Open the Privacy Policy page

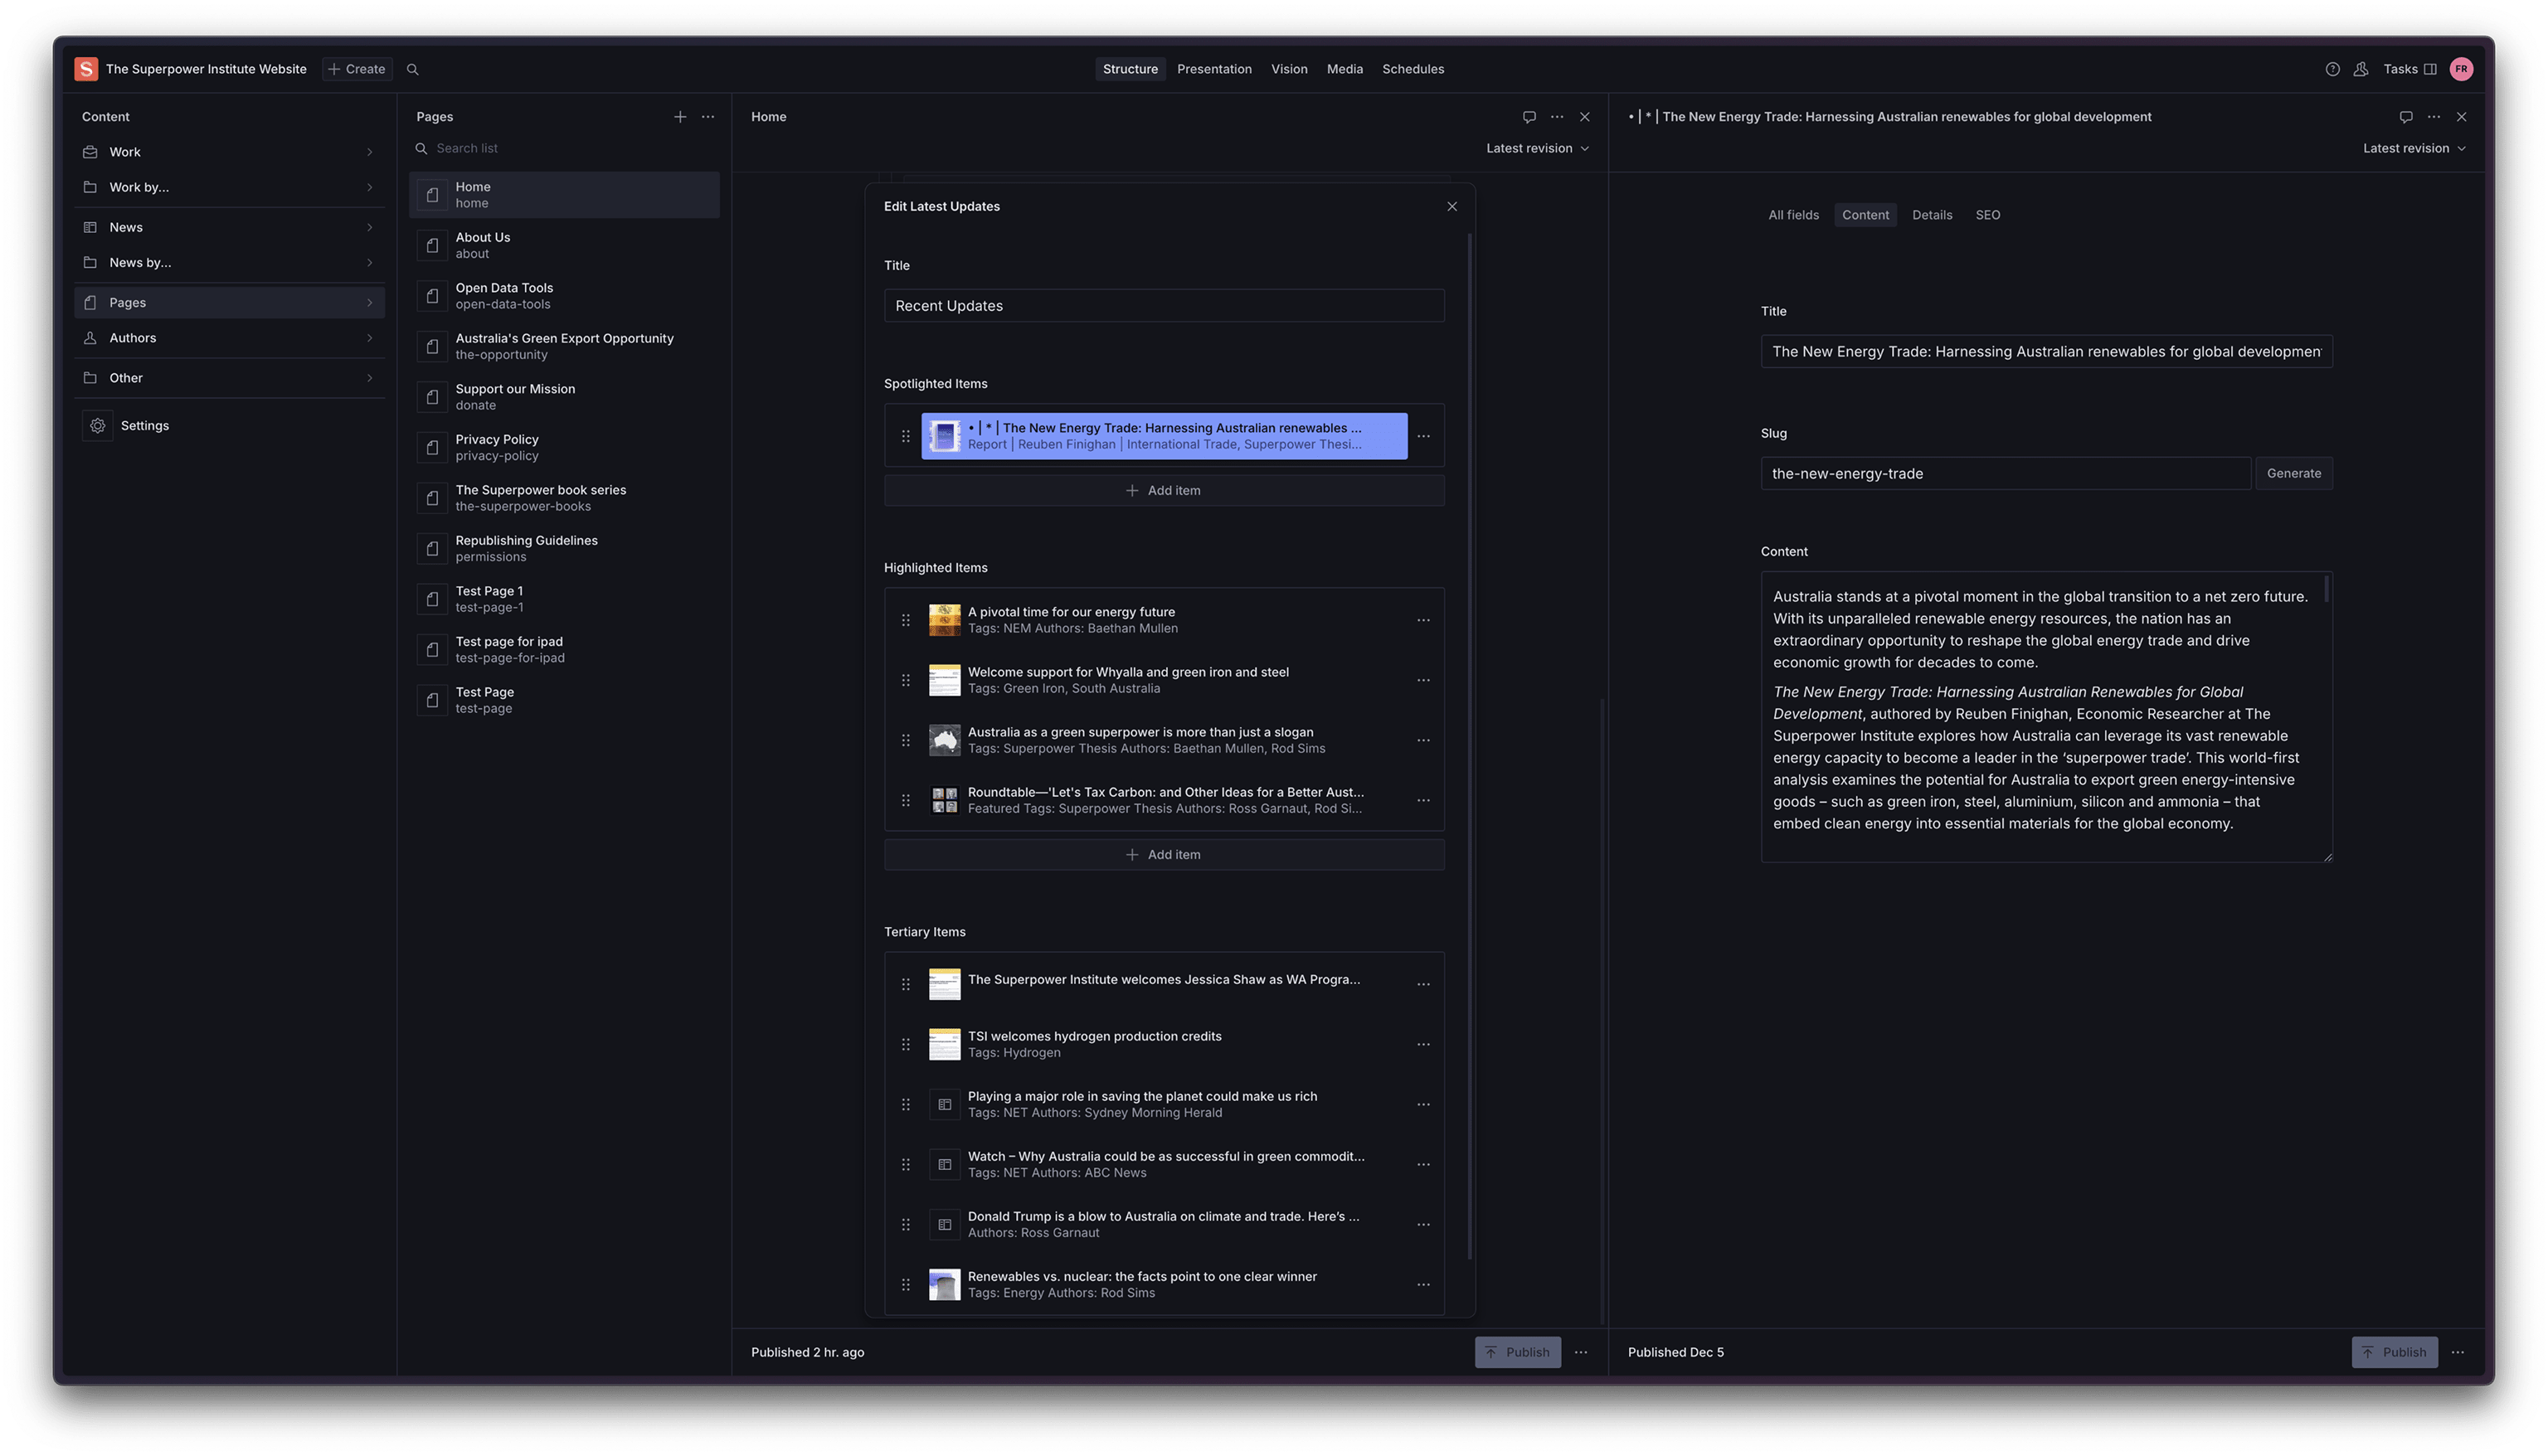(x=564, y=447)
